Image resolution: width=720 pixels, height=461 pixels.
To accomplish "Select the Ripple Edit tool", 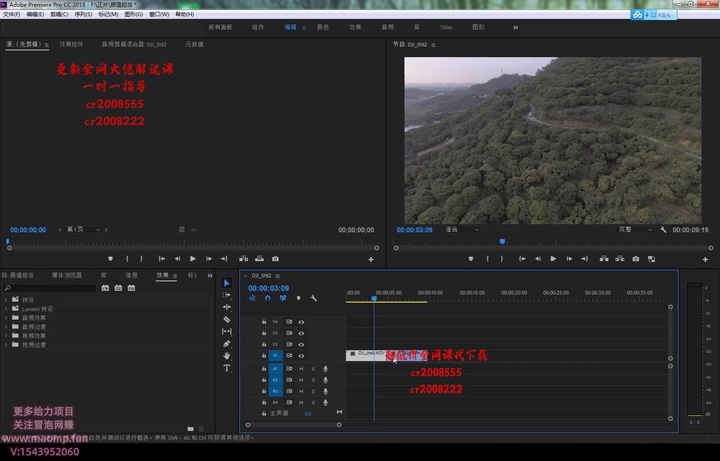I will pyautogui.click(x=227, y=307).
